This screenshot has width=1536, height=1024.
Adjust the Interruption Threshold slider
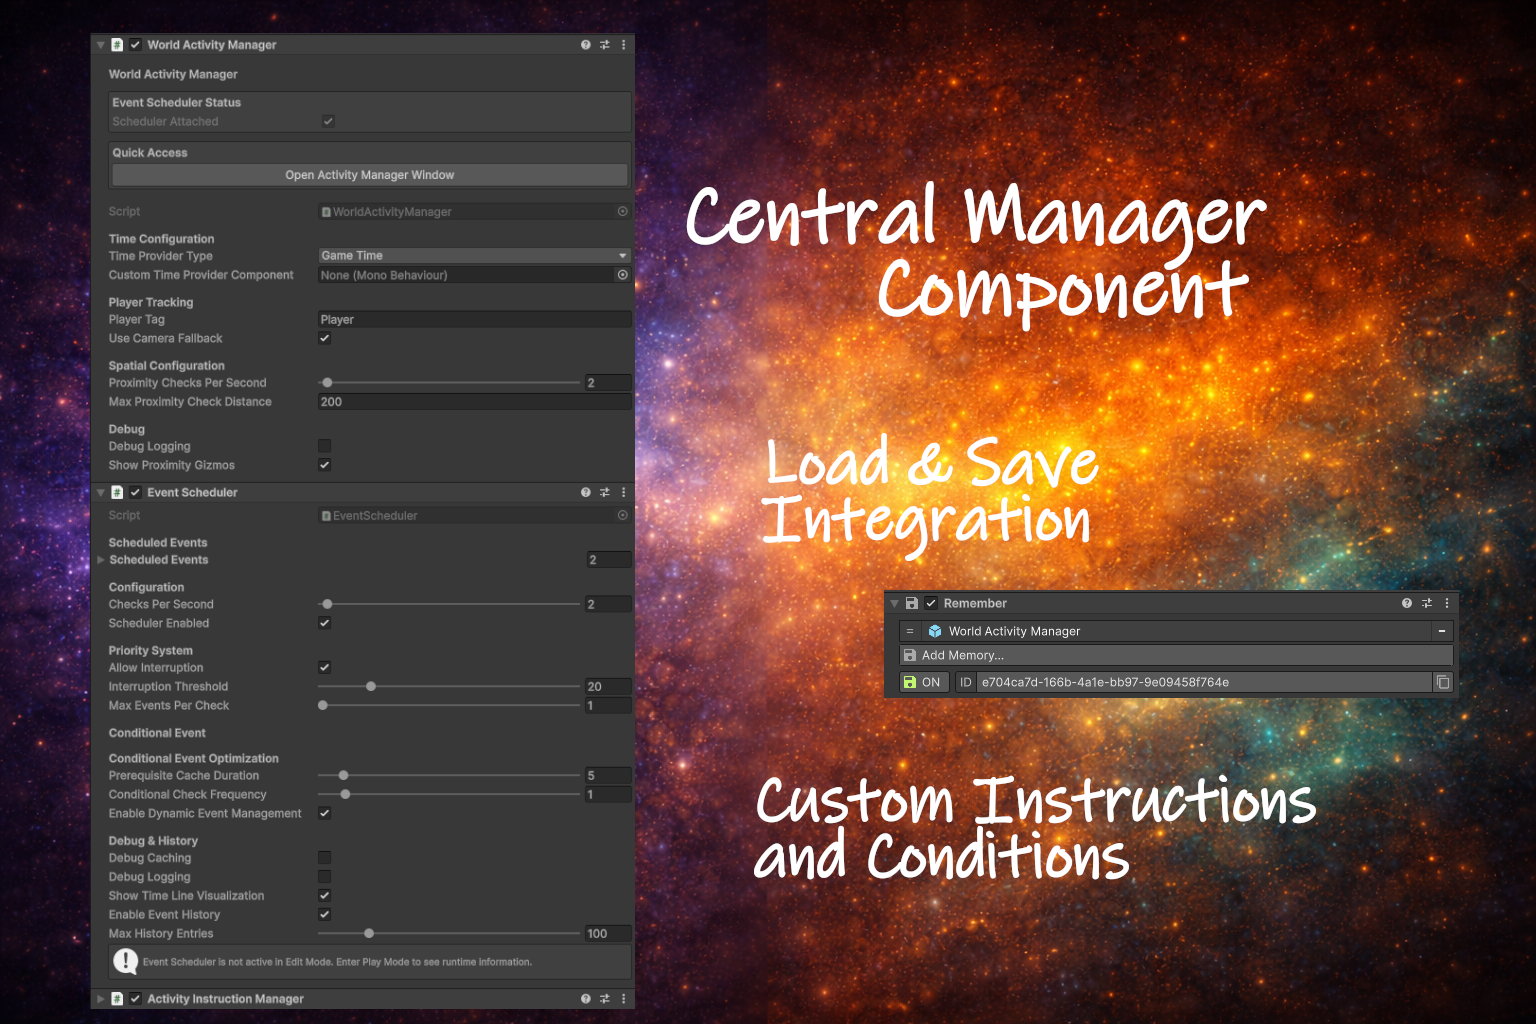pos(371,687)
